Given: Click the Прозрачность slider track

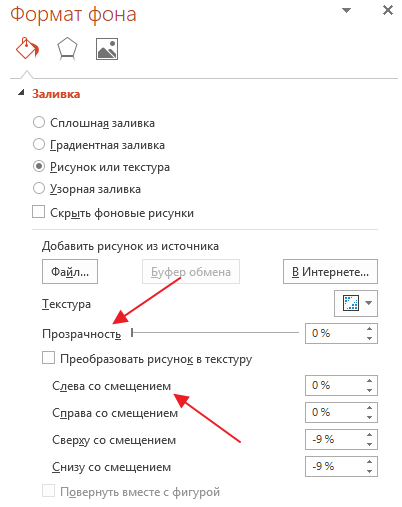Looking at the screenshot, I should coord(215,333).
